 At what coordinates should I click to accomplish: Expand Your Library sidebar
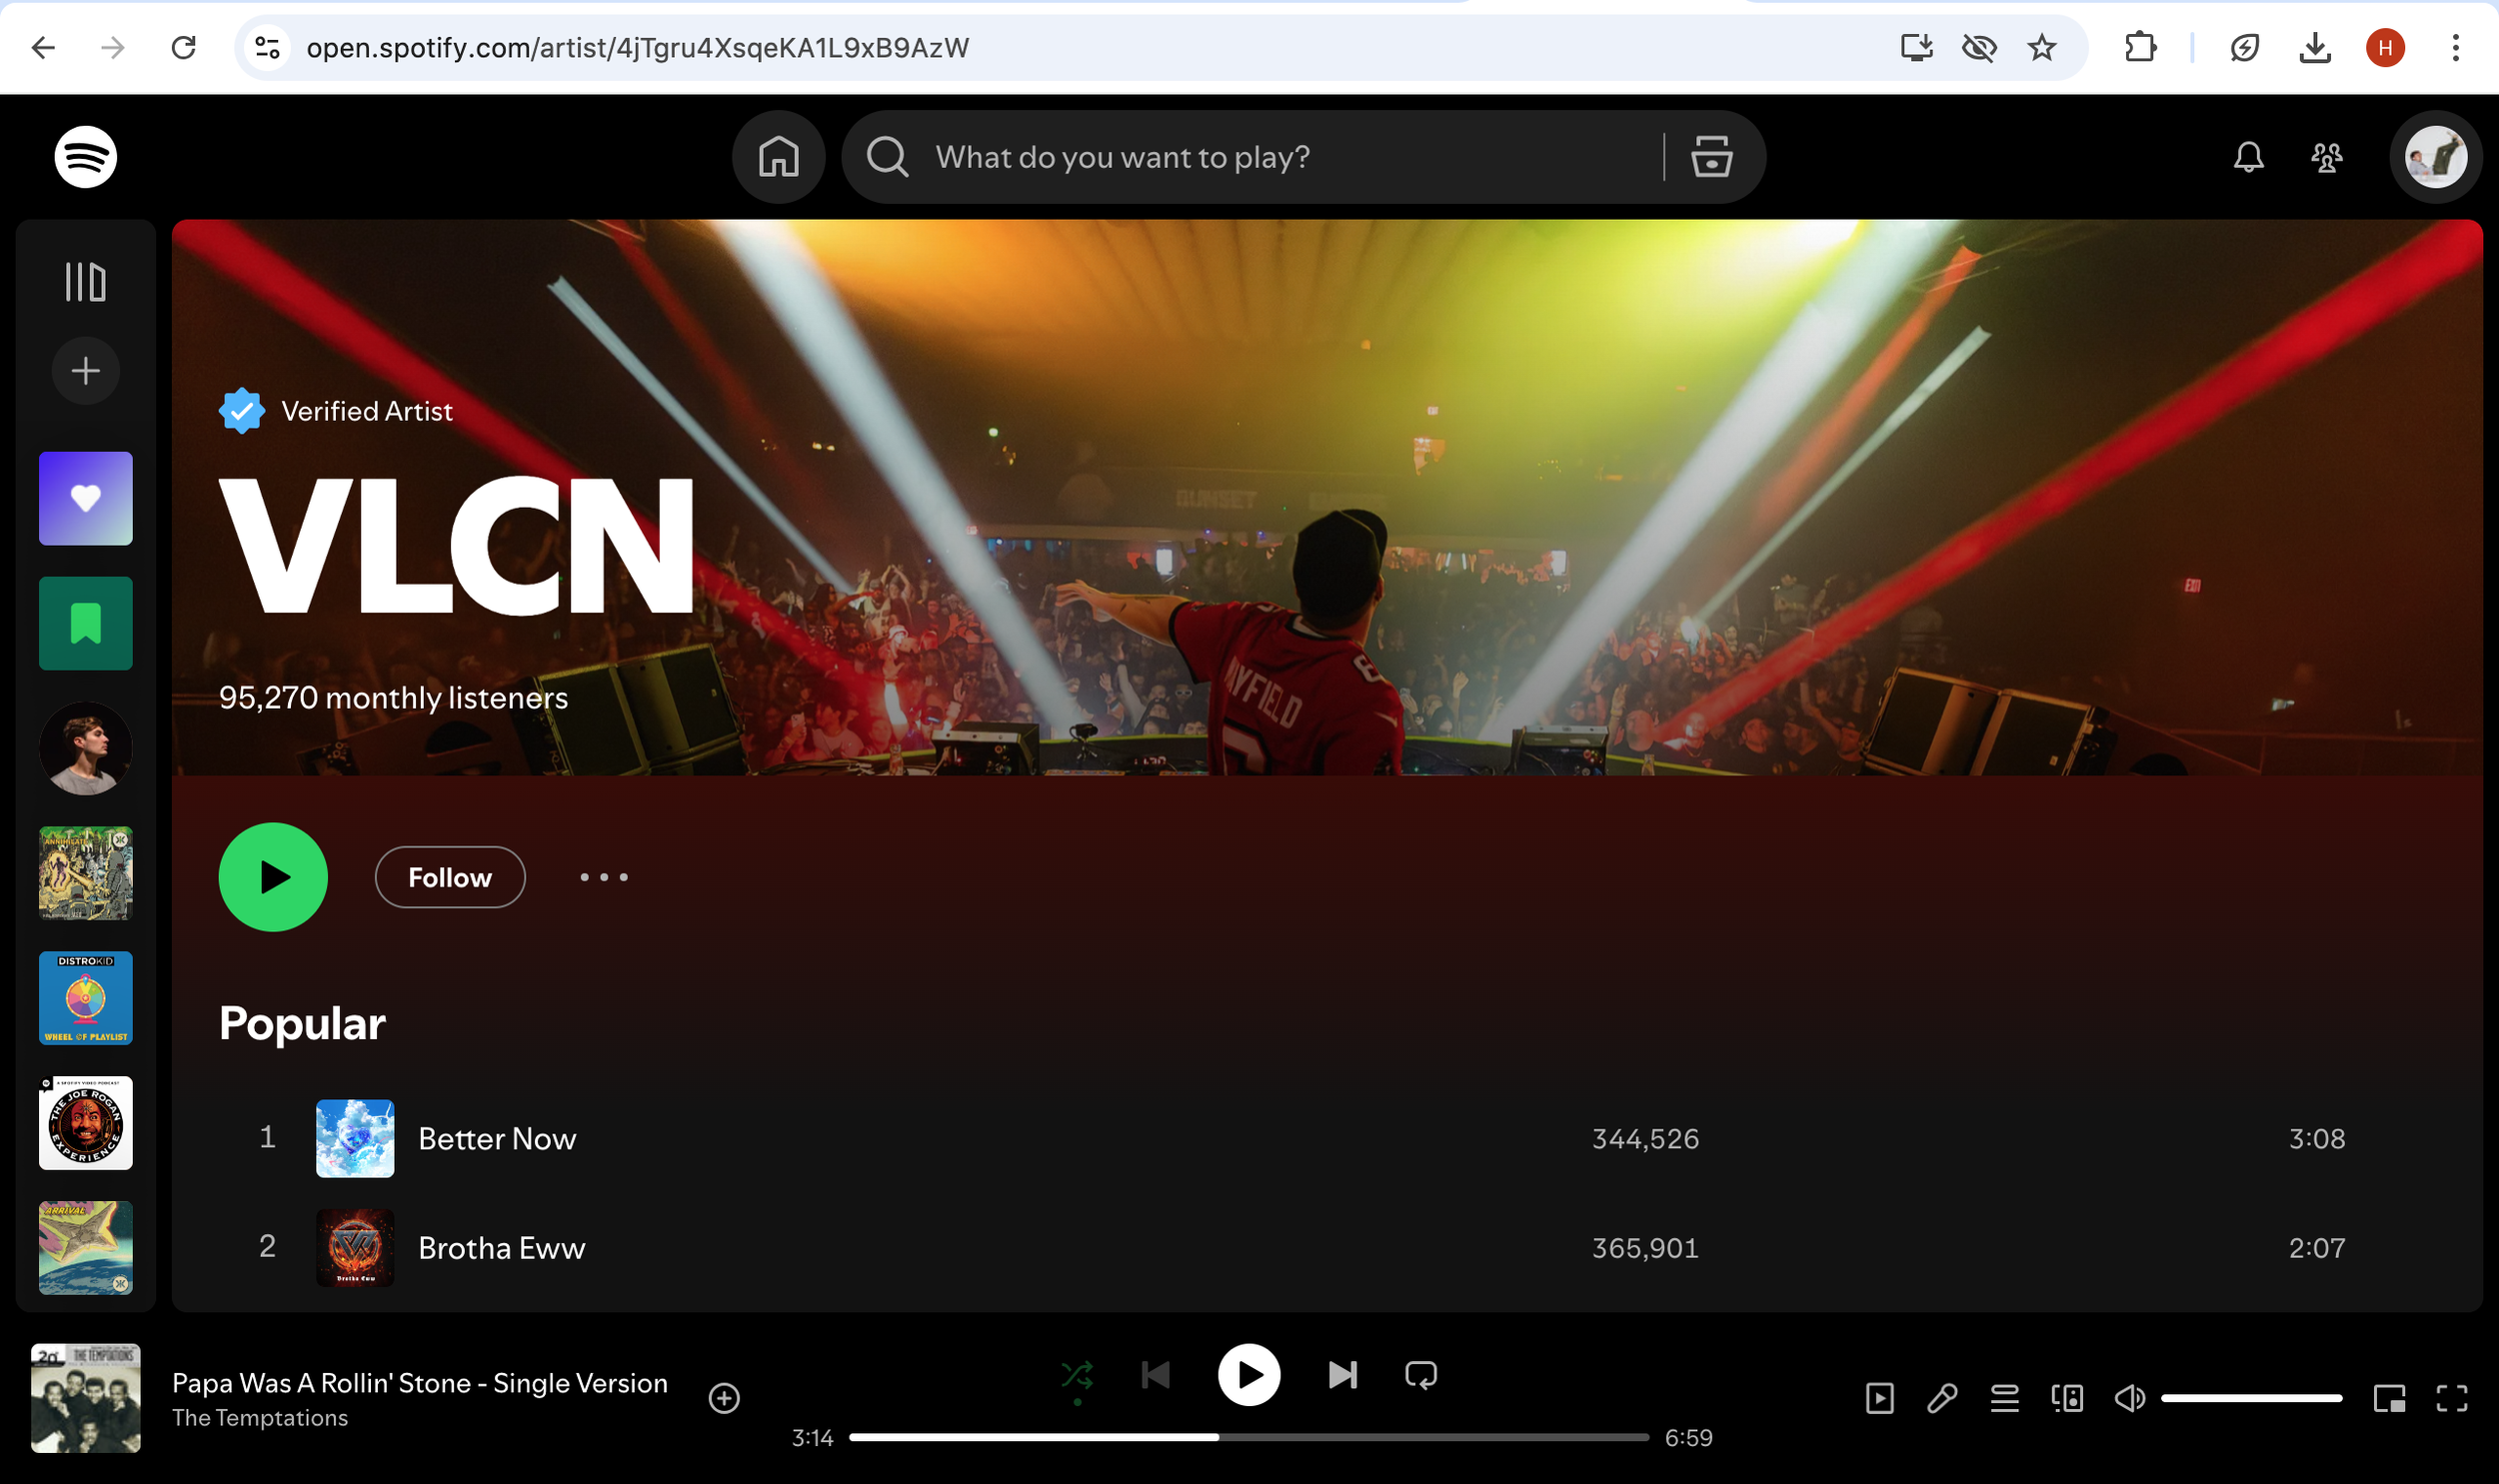click(x=85, y=282)
